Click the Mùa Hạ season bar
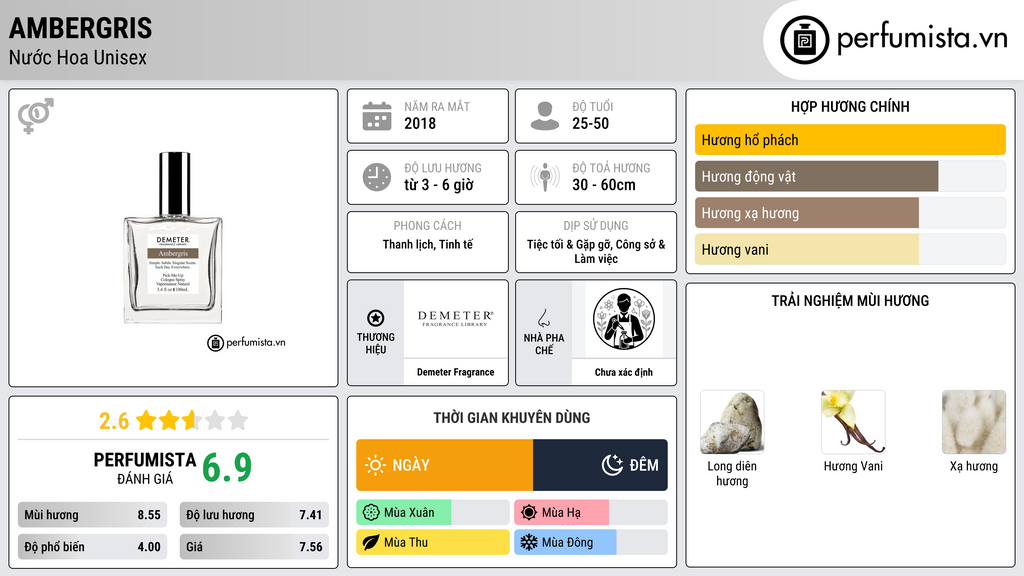The height and width of the screenshot is (576, 1024). (x=590, y=513)
